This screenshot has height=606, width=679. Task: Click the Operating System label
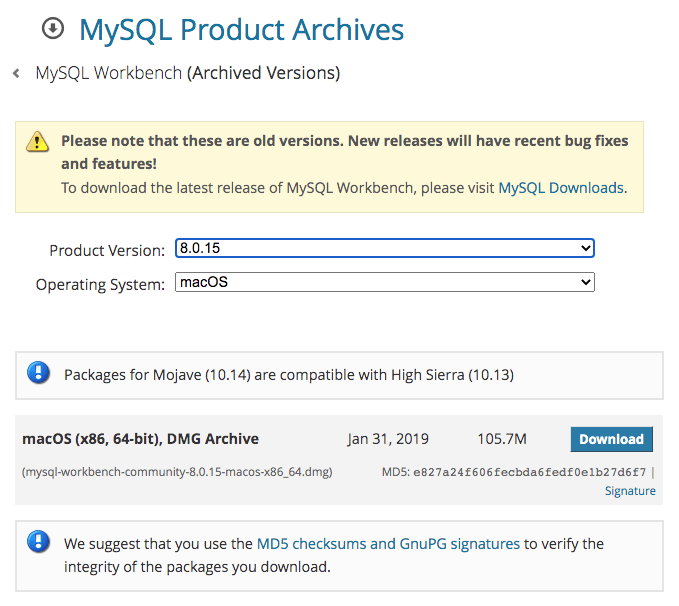point(100,285)
